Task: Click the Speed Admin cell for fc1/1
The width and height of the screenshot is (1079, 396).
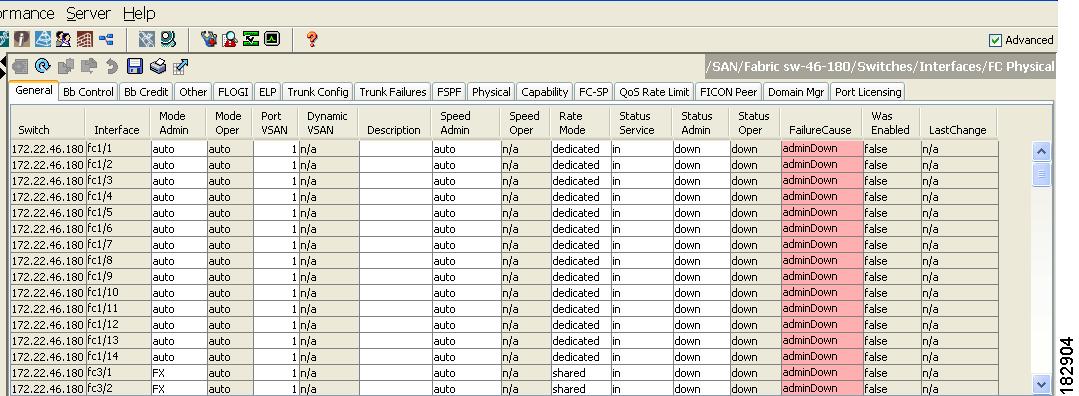Action: click(x=466, y=149)
